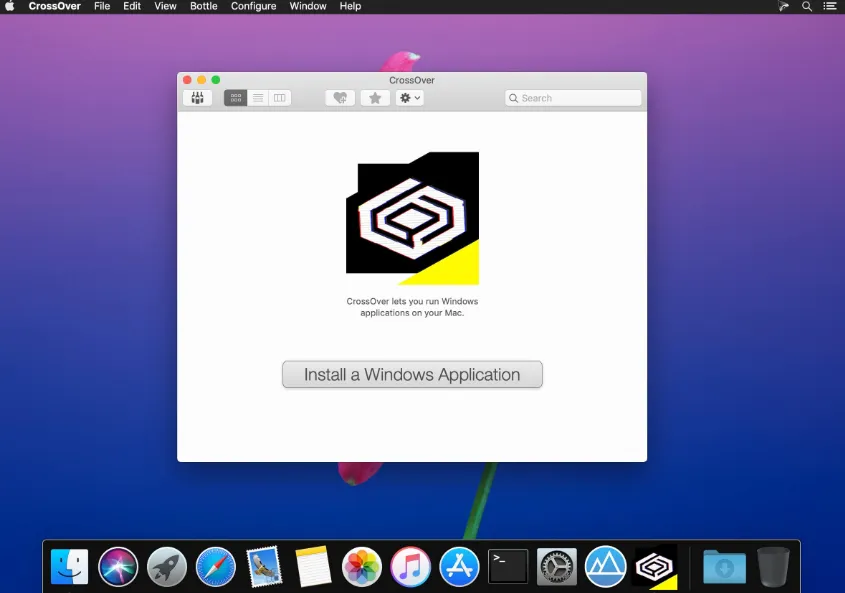Click the heart plus install icon

340,98
